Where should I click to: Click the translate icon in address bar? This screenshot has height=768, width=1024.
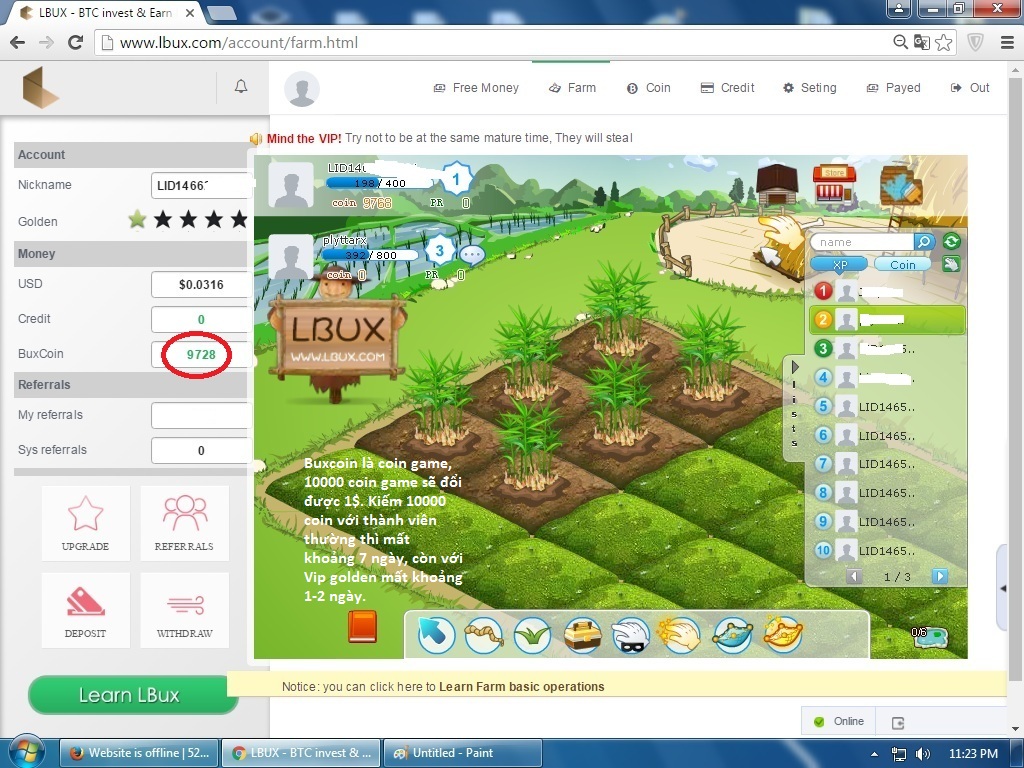[921, 42]
